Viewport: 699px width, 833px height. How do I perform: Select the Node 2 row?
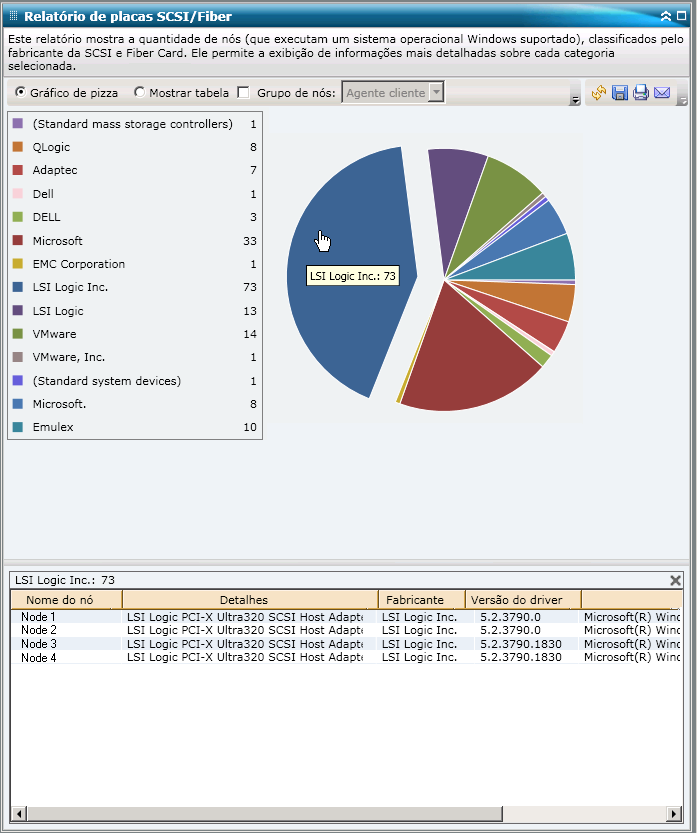(x=346, y=630)
